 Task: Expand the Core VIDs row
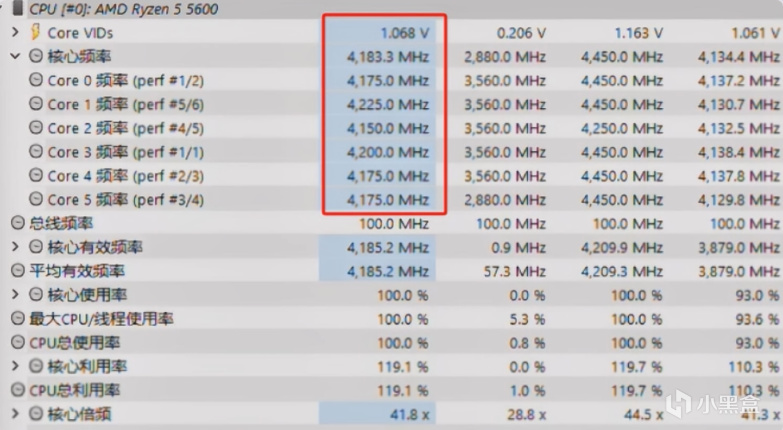click(x=15, y=33)
